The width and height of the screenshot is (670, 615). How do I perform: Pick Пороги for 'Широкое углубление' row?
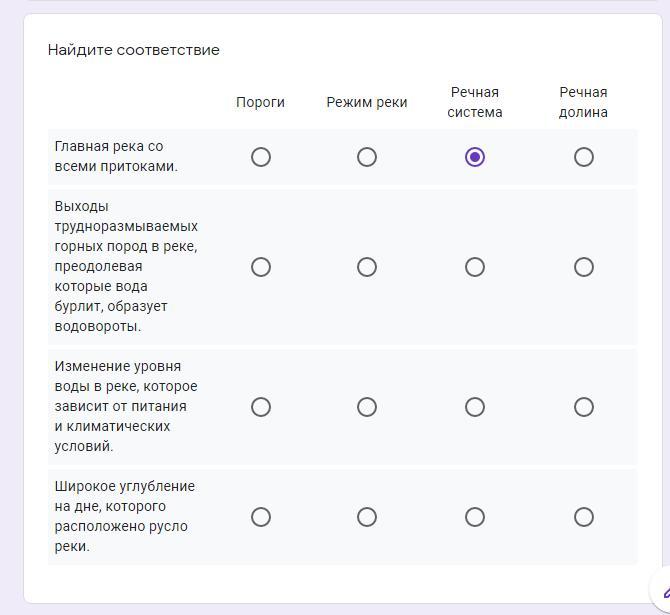[261, 517]
